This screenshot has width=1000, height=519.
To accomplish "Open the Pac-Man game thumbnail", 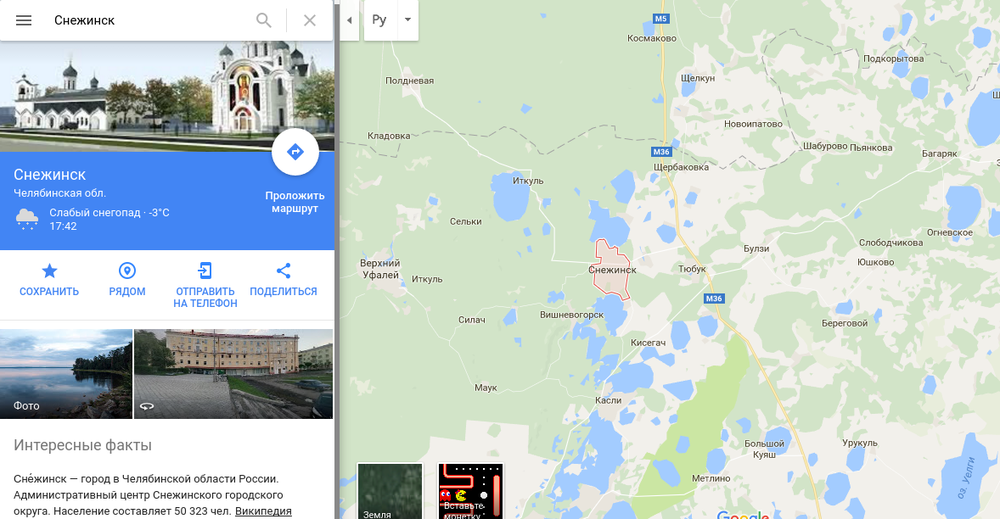I will (471, 491).
